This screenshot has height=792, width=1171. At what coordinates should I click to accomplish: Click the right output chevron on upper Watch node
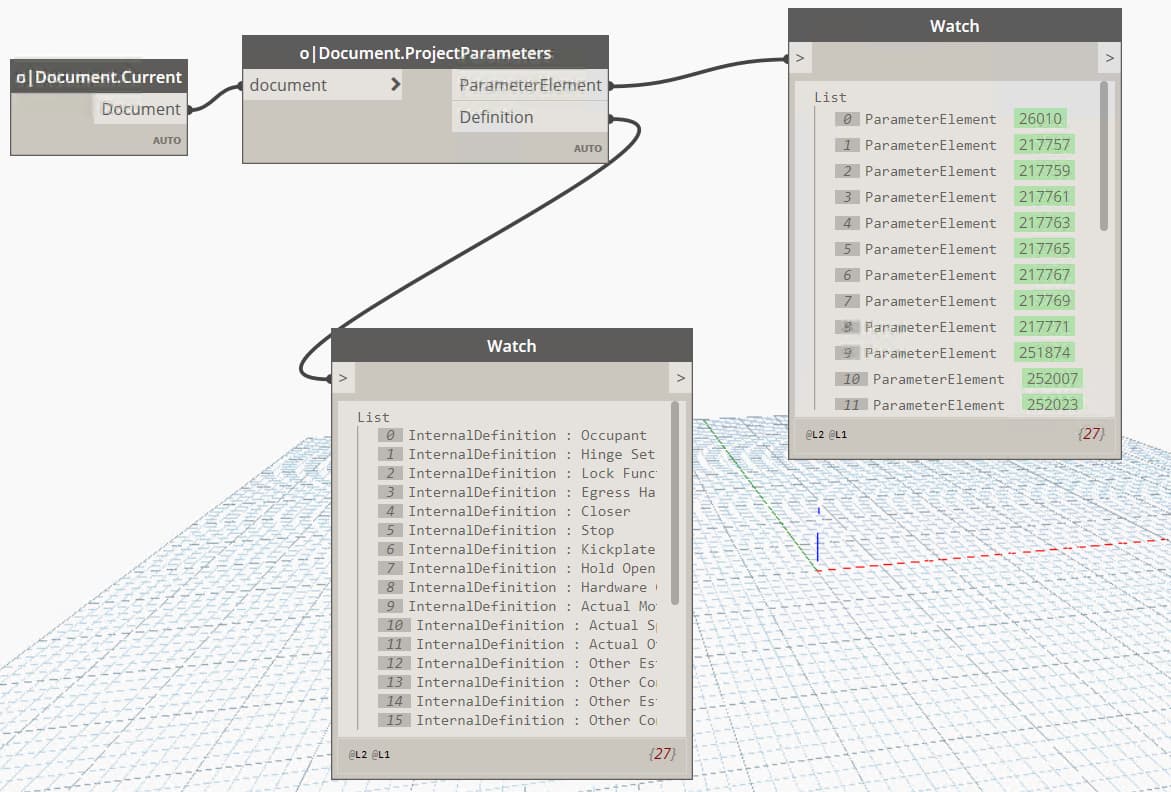(x=1109, y=58)
